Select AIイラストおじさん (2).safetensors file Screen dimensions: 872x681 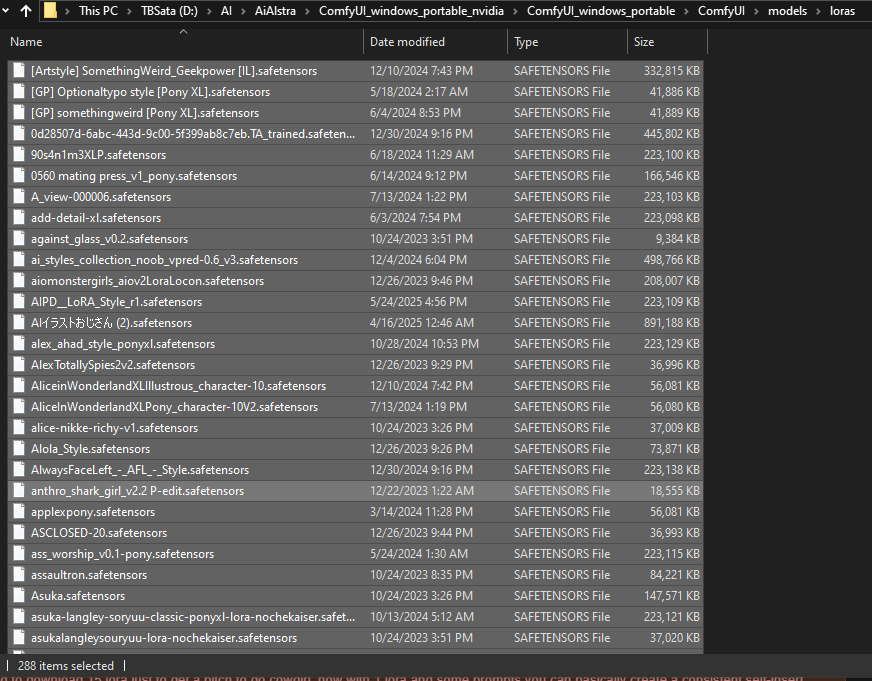pyautogui.click(x=111, y=323)
